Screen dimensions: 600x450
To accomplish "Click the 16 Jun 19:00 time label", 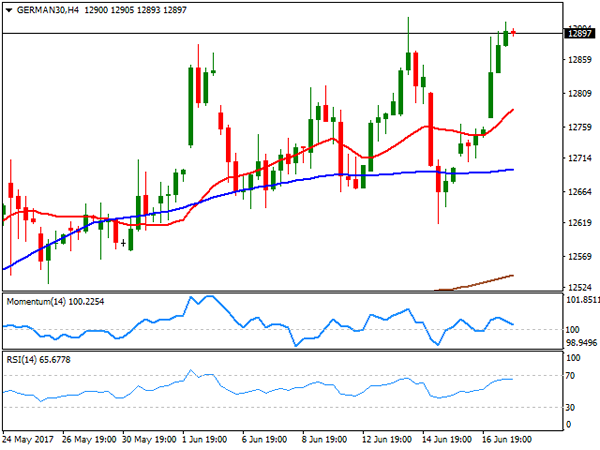I will coord(507,439).
